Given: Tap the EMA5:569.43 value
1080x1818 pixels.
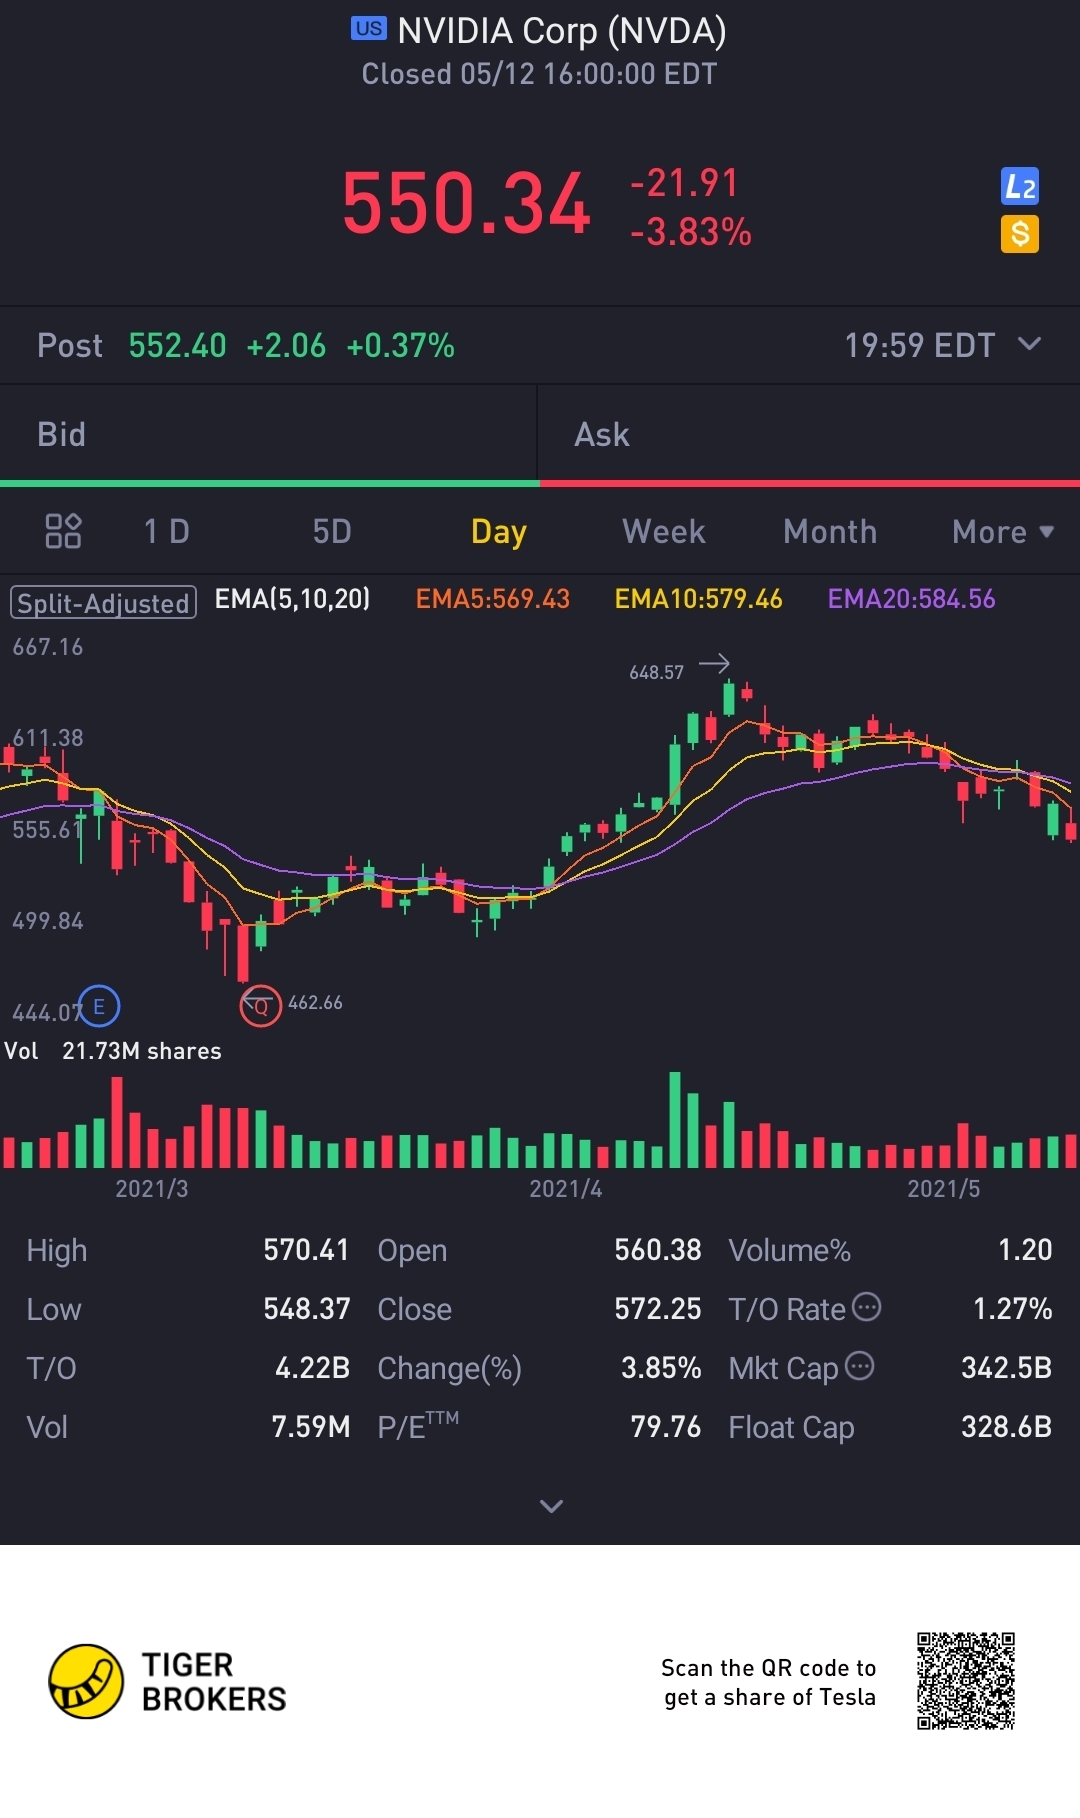Looking at the screenshot, I should click(x=493, y=599).
